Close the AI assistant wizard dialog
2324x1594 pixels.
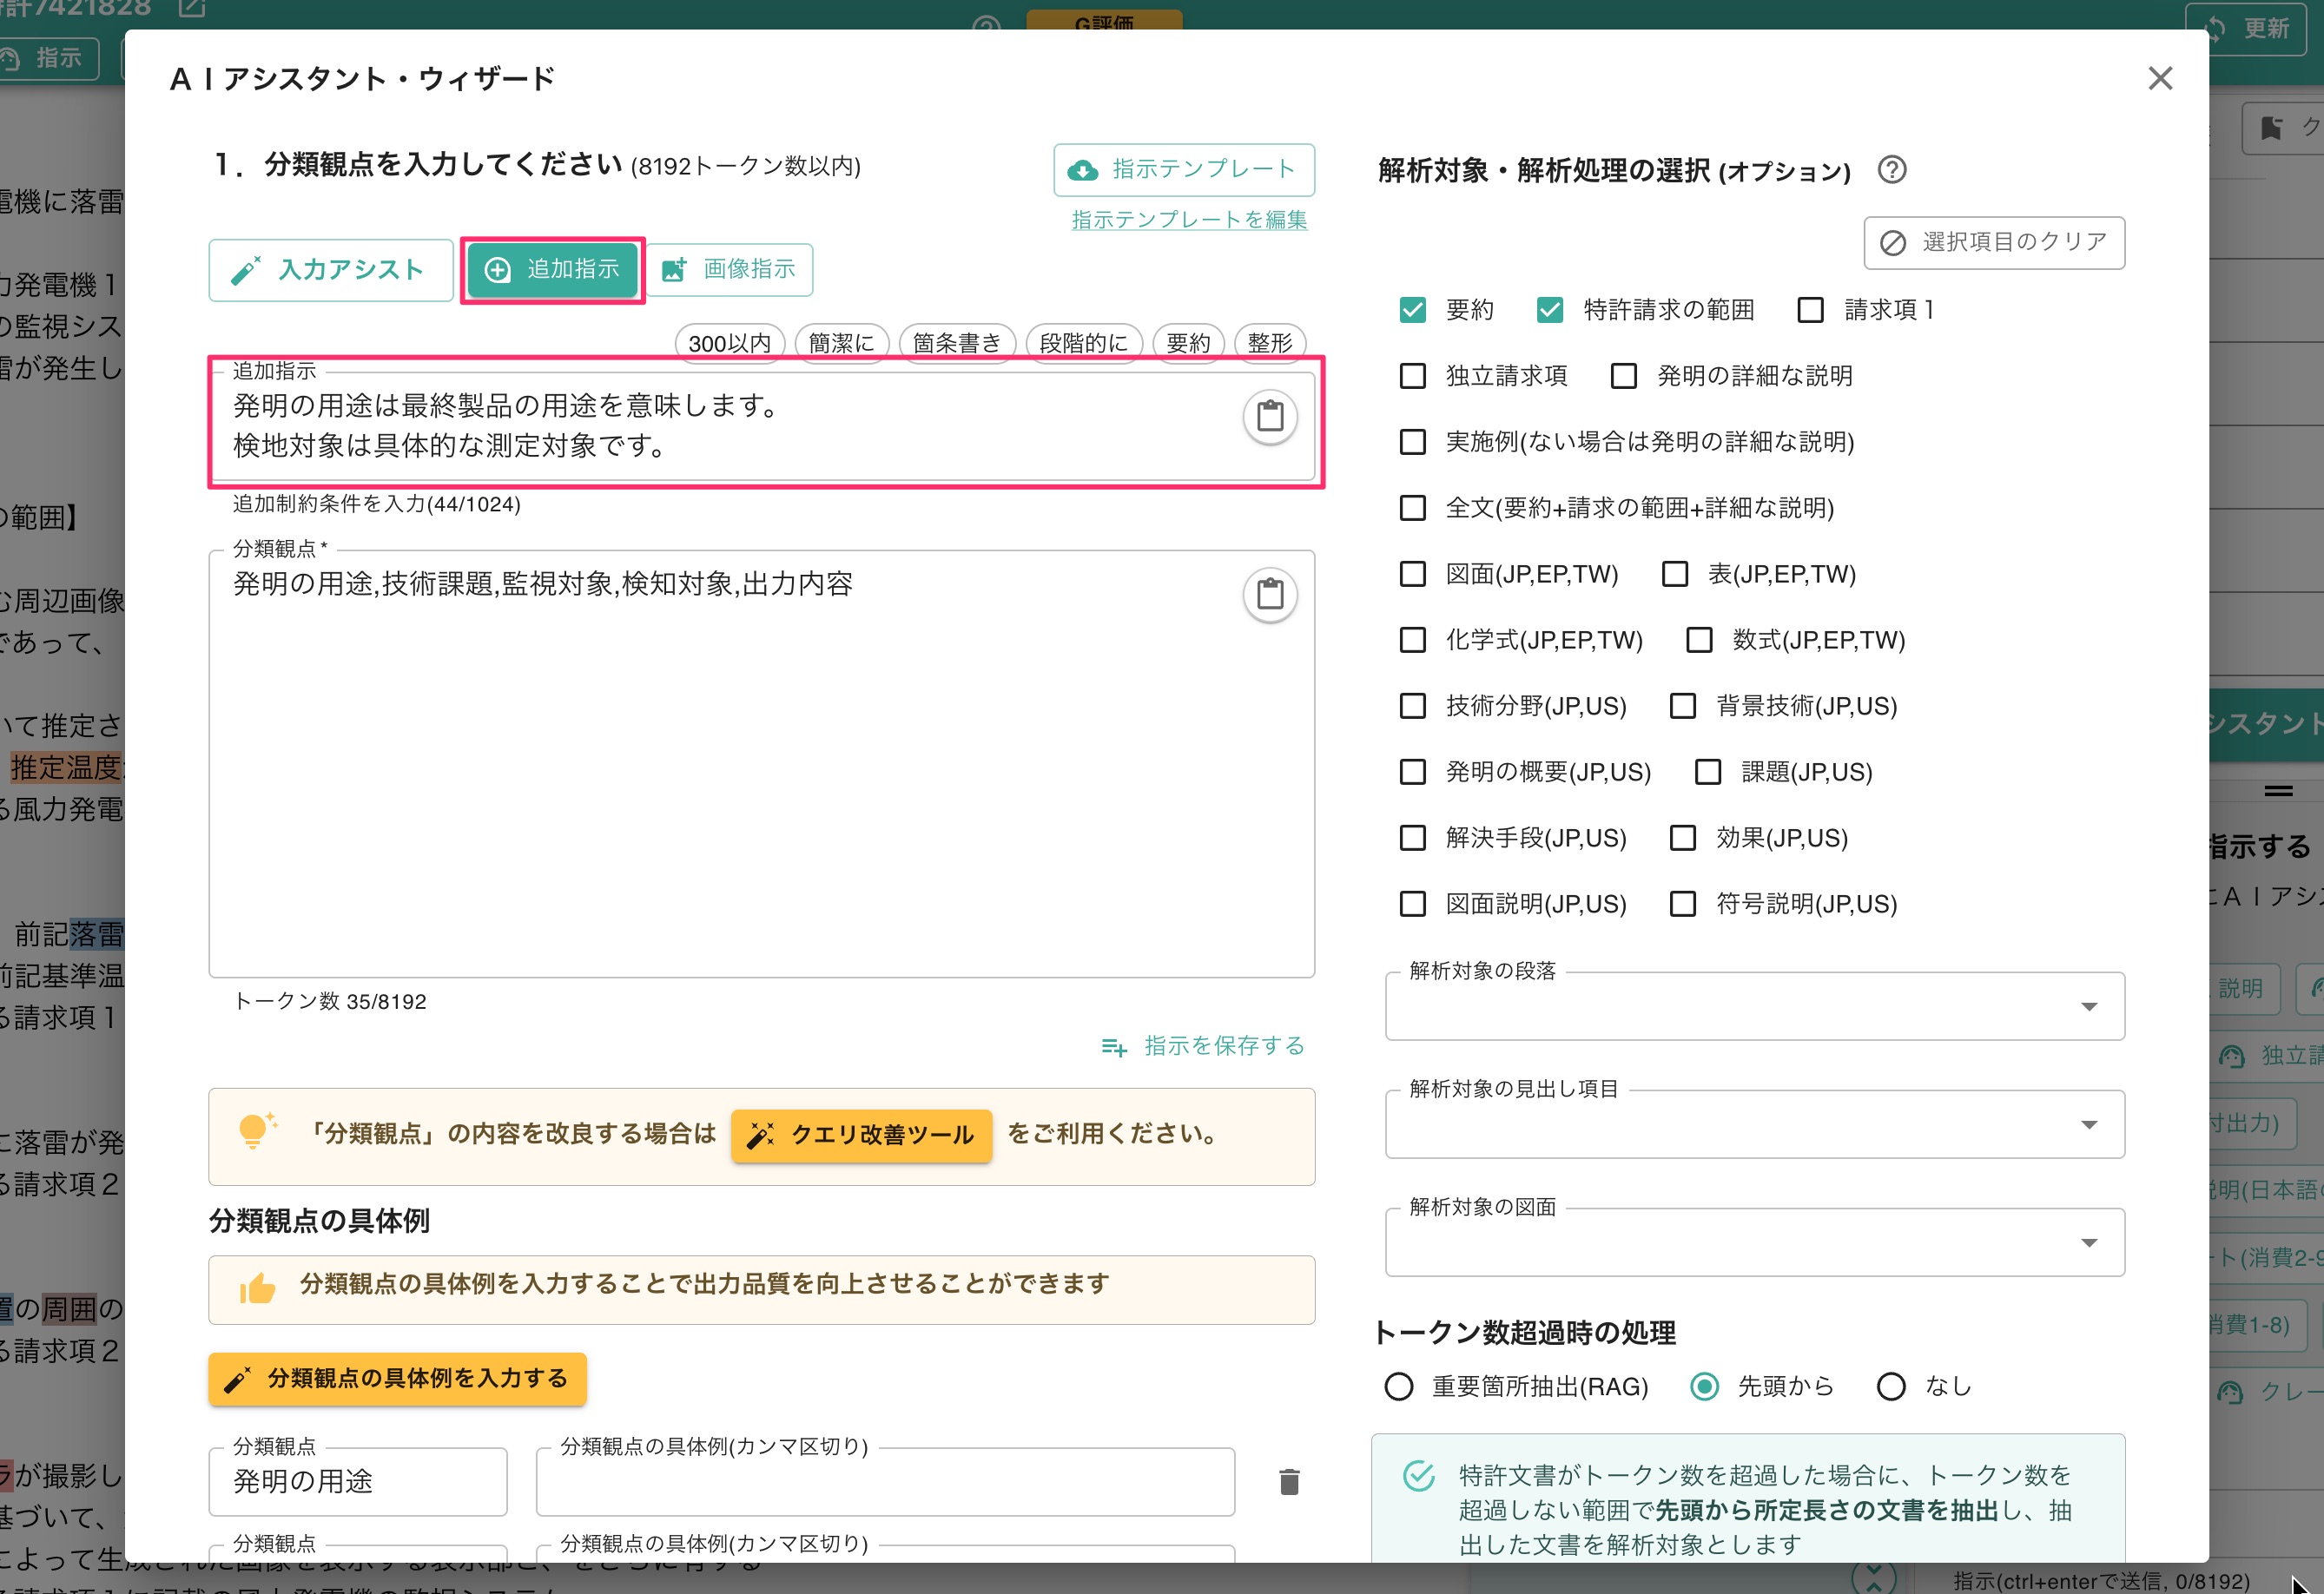pos(2159,78)
